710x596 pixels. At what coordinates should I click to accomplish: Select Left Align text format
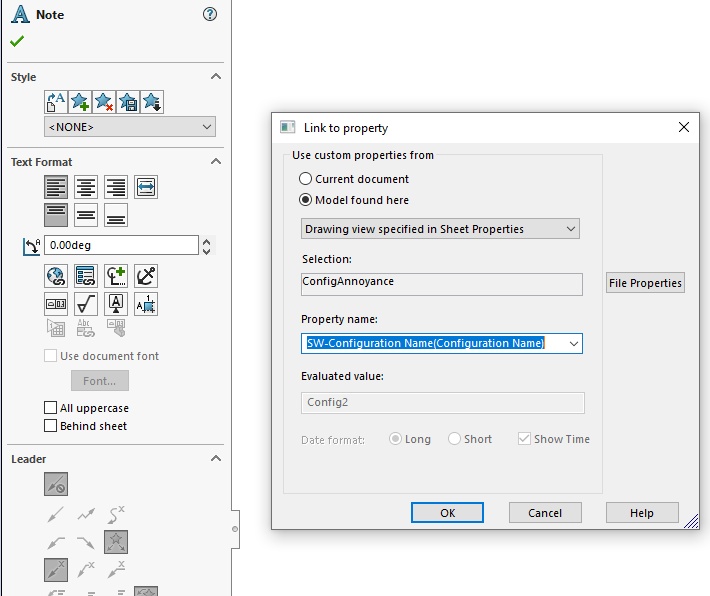(56, 187)
